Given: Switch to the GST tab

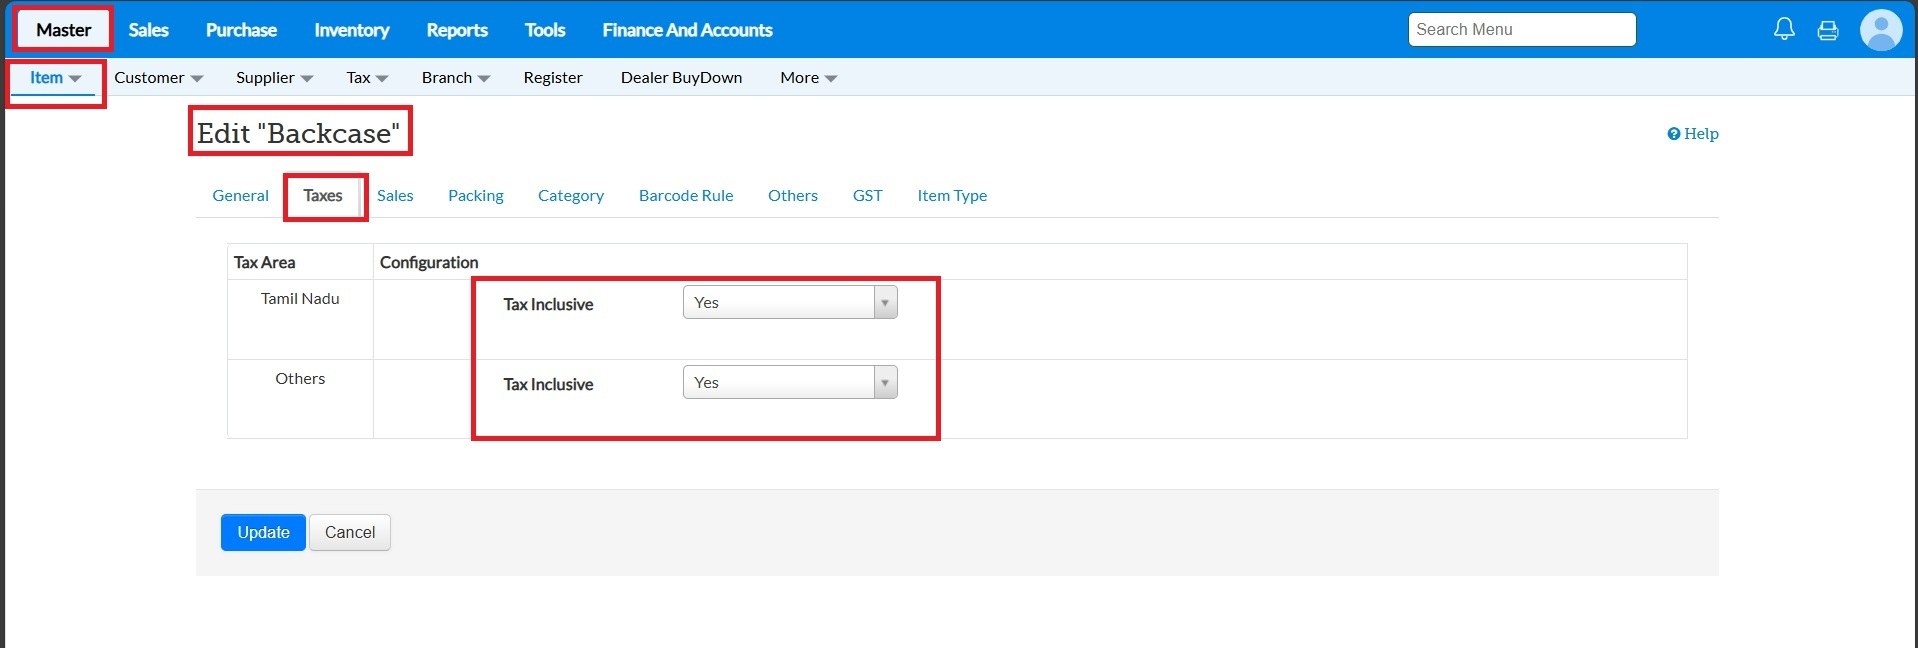Looking at the screenshot, I should click(x=868, y=196).
